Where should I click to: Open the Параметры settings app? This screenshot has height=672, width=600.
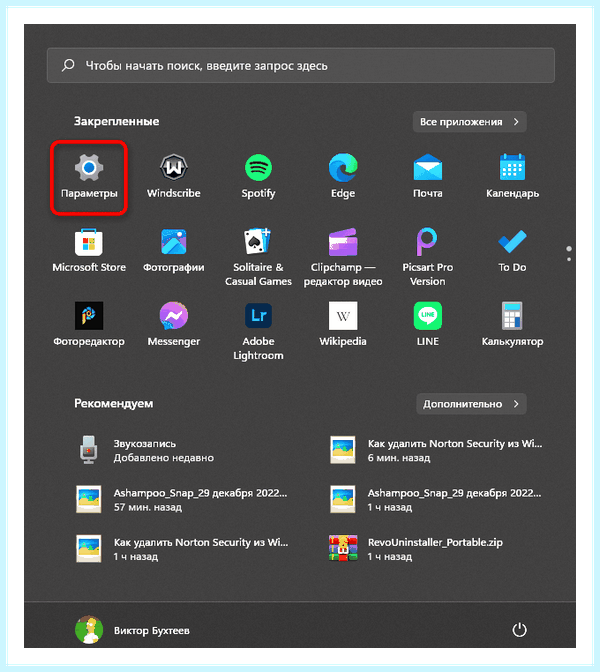click(89, 177)
